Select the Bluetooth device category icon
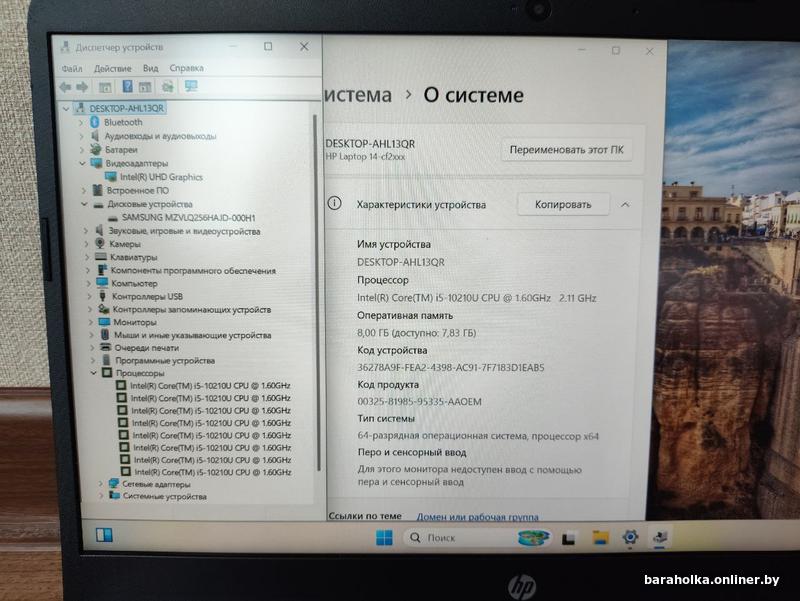Image resolution: width=800 pixels, height=601 pixels. pyautogui.click(x=94, y=122)
